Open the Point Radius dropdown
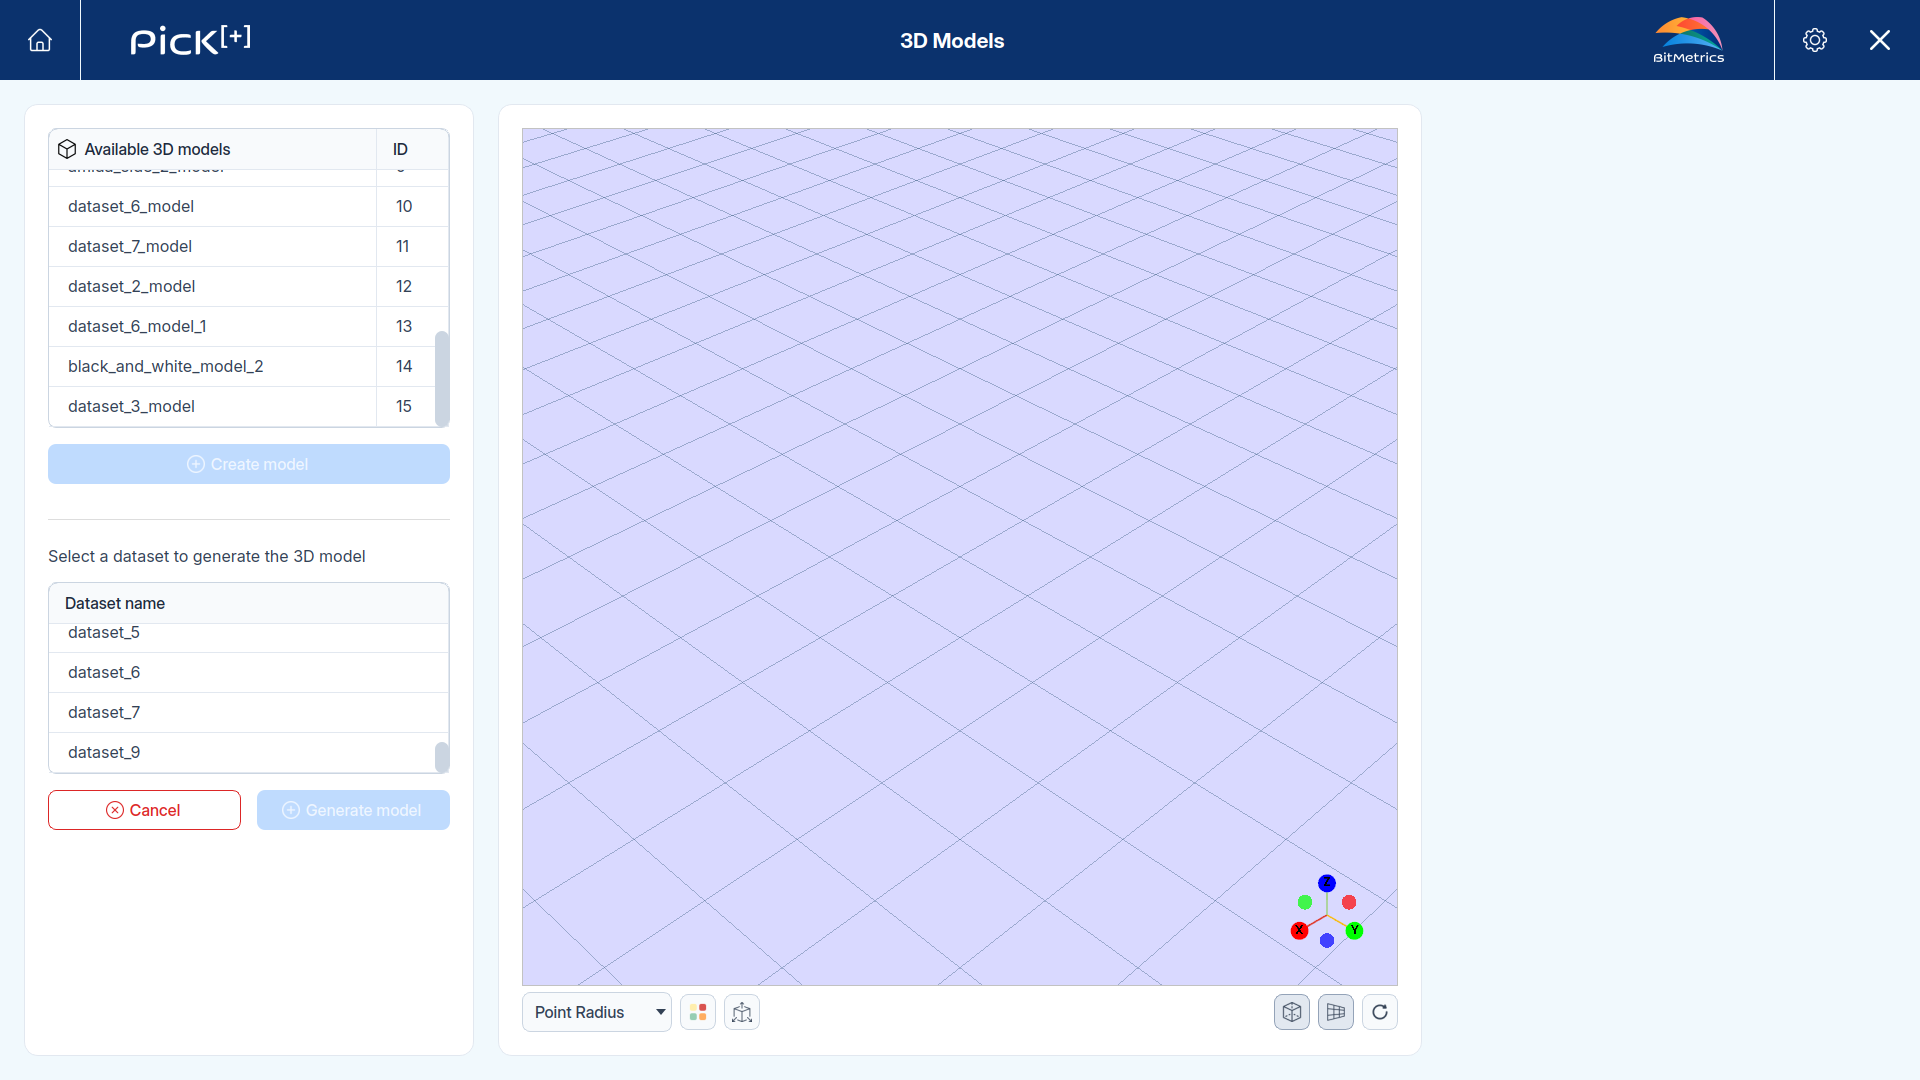The width and height of the screenshot is (1920, 1080). pyautogui.click(x=597, y=1012)
